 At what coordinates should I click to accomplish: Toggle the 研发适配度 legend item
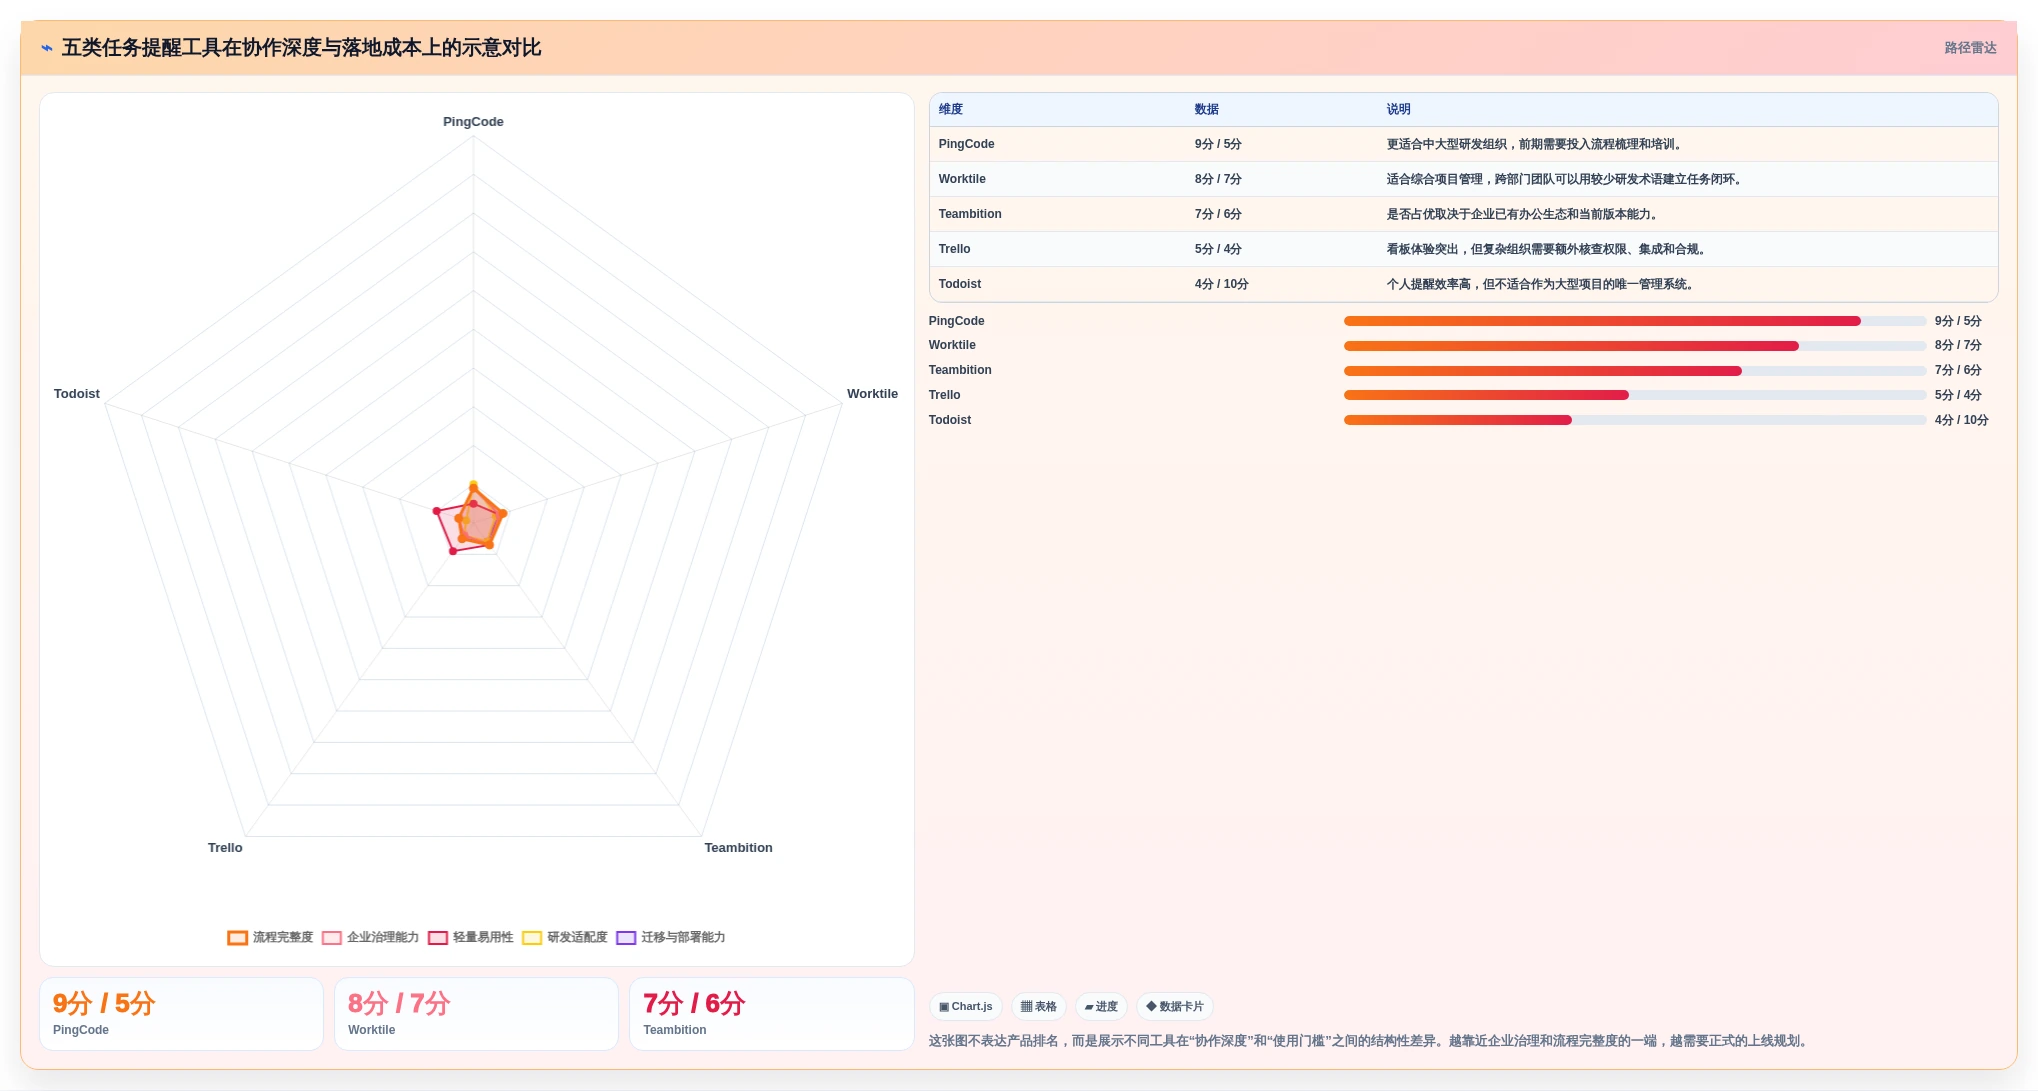tap(565, 937)
